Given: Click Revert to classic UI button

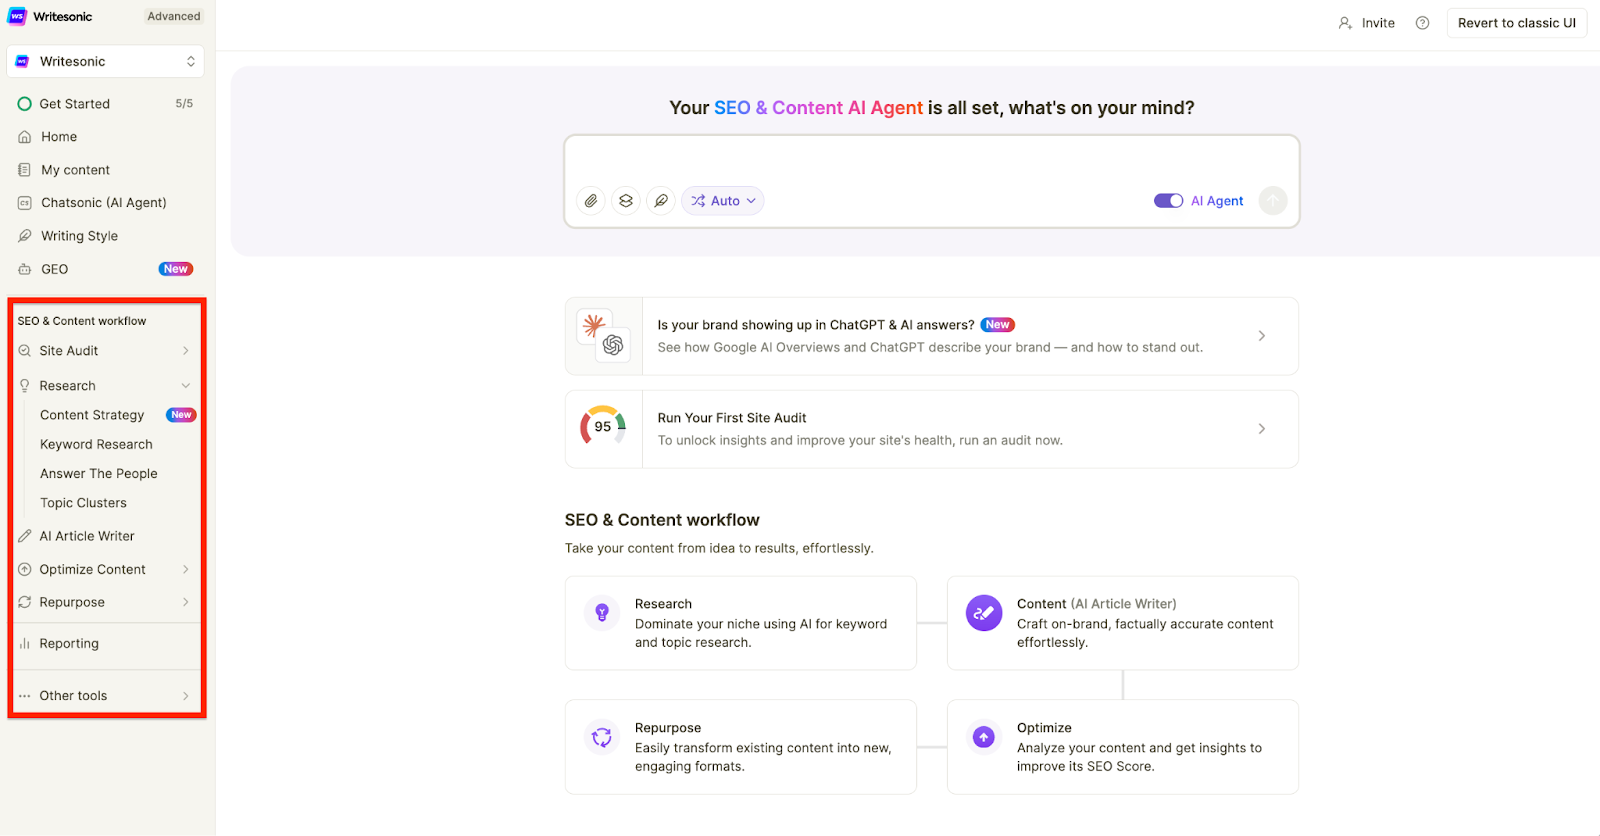Looking at the screenshot, I should click(x=1517, y=23).
